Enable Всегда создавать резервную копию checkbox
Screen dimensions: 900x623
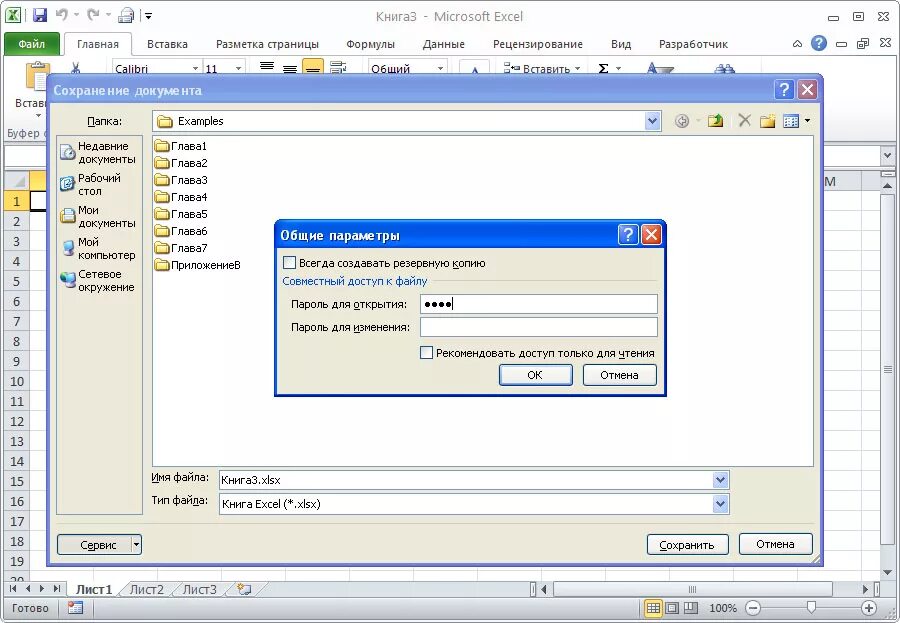[289, 263]
